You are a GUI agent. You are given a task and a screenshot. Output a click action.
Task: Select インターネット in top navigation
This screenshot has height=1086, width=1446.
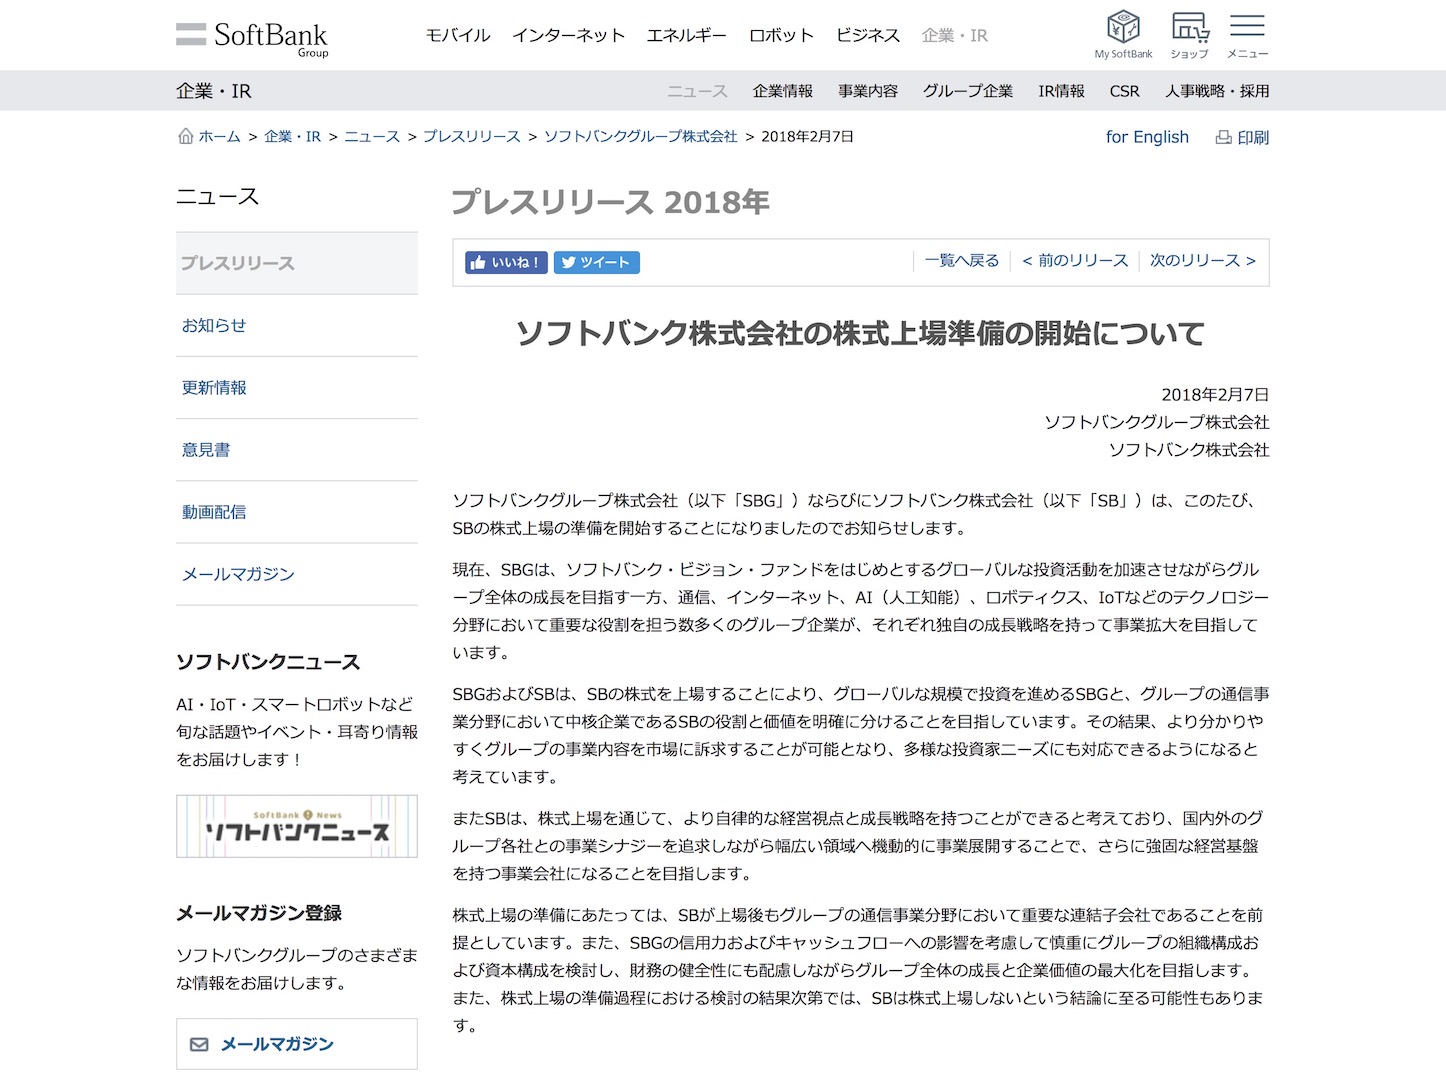tap(568, 35)
